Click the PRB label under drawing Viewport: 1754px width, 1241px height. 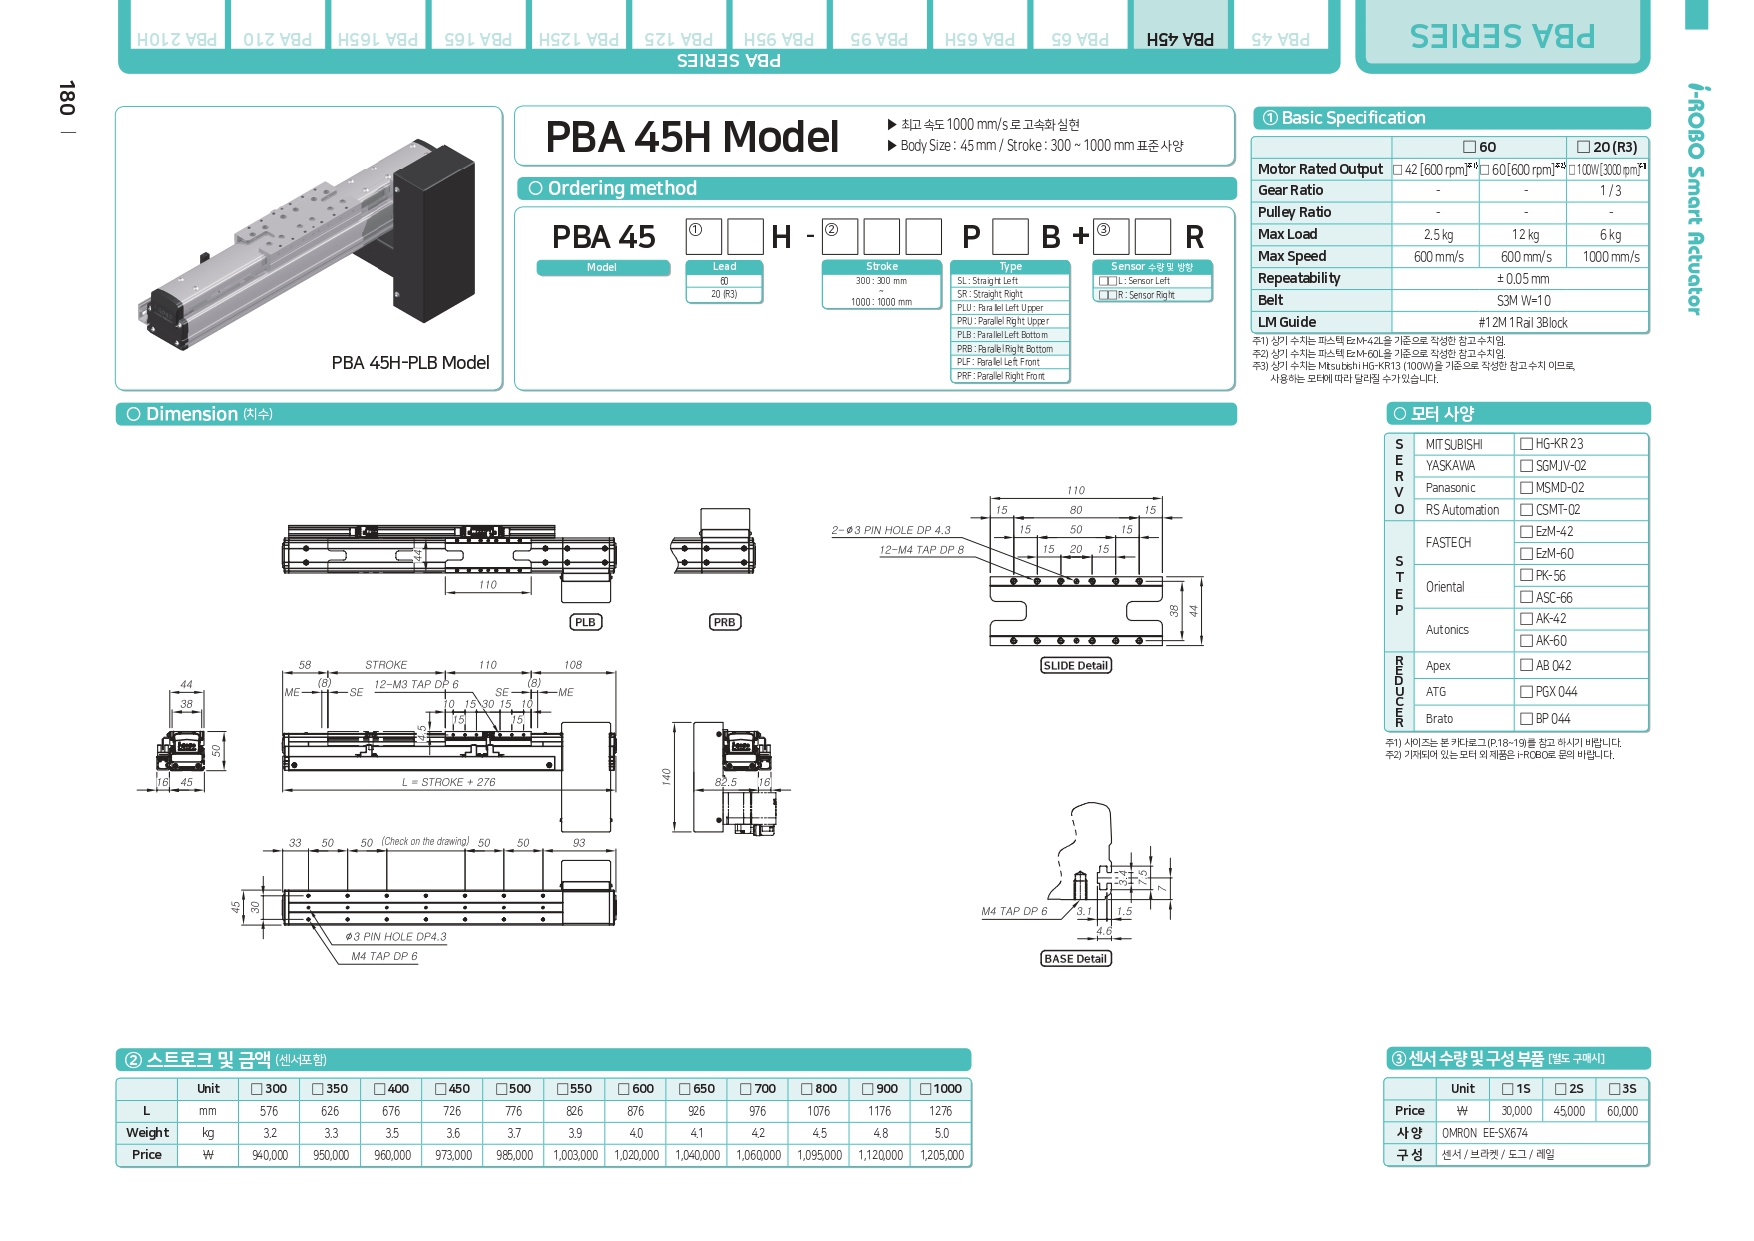(724, 622)
